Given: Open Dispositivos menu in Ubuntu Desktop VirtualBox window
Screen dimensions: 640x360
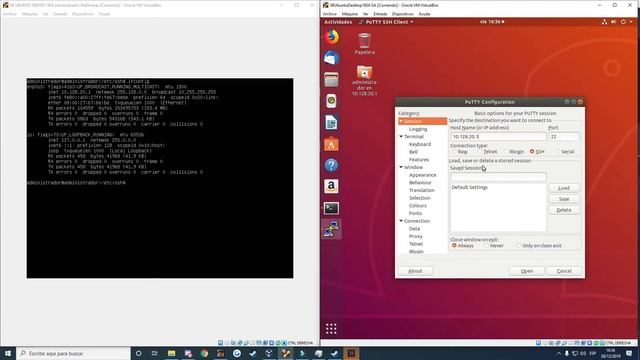Looking at the screenshot, I should (x=402, y=14).
